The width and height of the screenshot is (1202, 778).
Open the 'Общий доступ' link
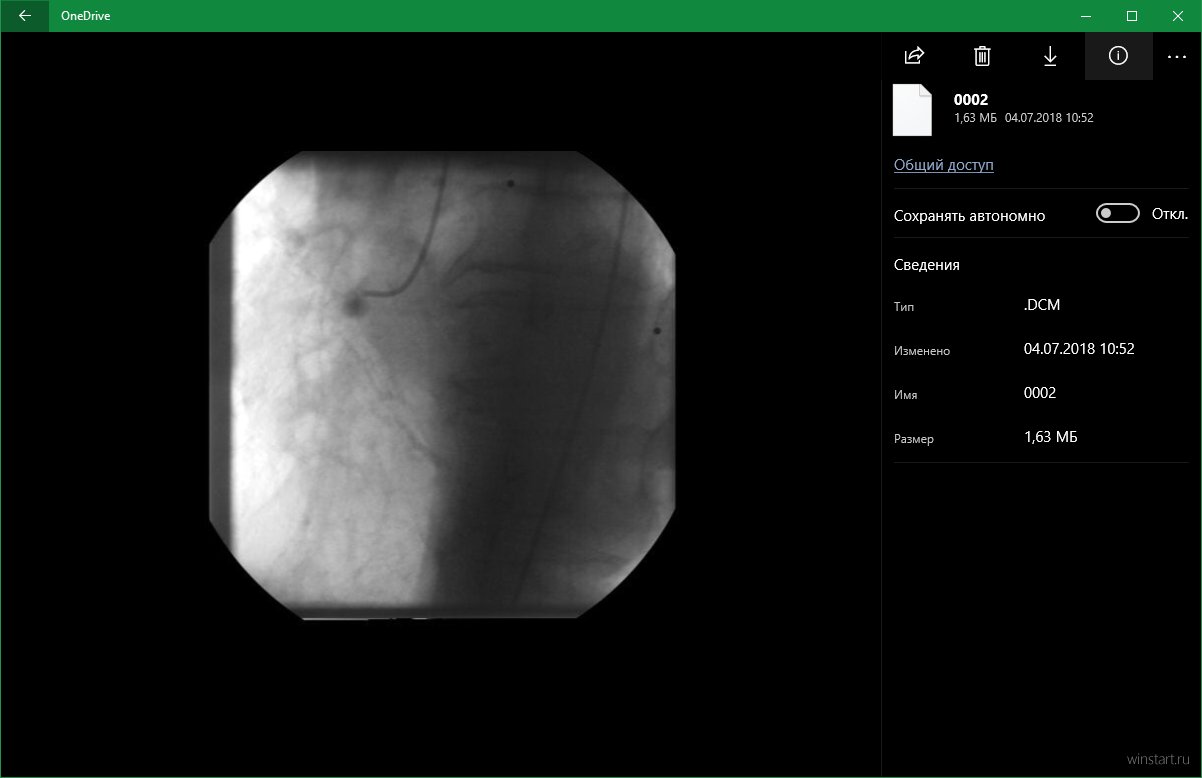(943, 165)
